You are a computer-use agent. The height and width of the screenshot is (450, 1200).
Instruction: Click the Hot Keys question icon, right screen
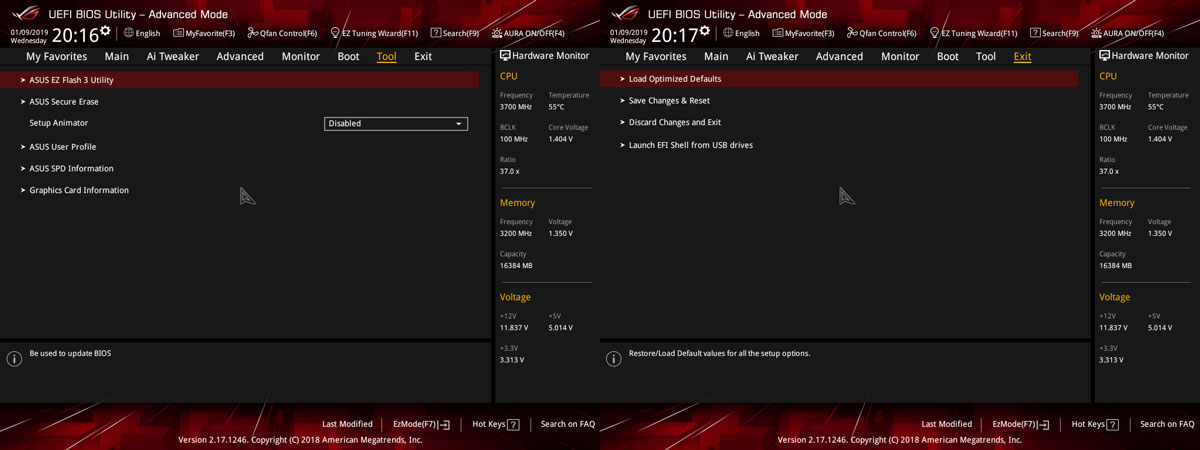[1113, 424]
